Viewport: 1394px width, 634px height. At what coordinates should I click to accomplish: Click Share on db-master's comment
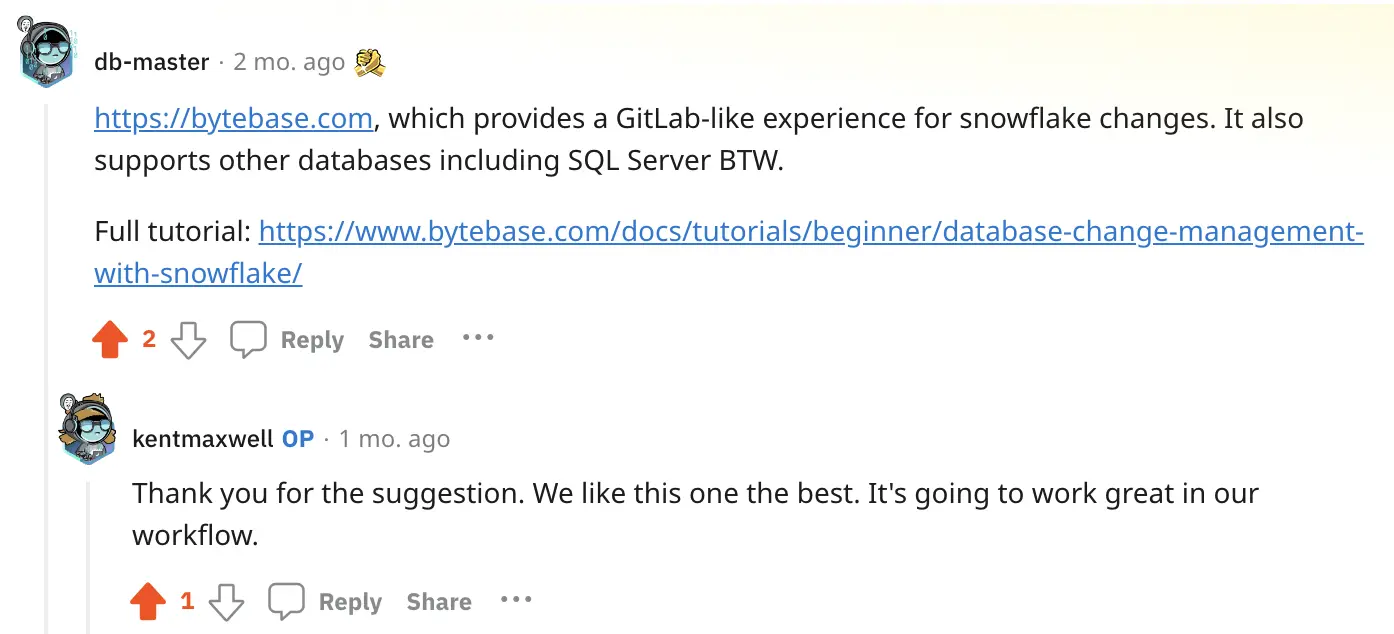(x=399, y=340)
